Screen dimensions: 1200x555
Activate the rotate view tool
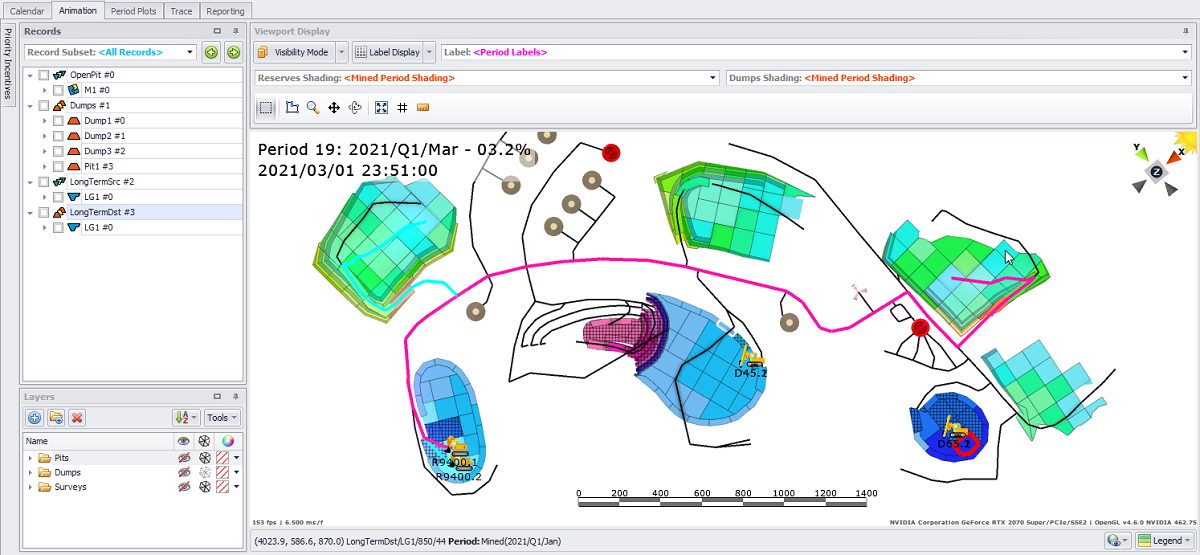click(355, 108)
